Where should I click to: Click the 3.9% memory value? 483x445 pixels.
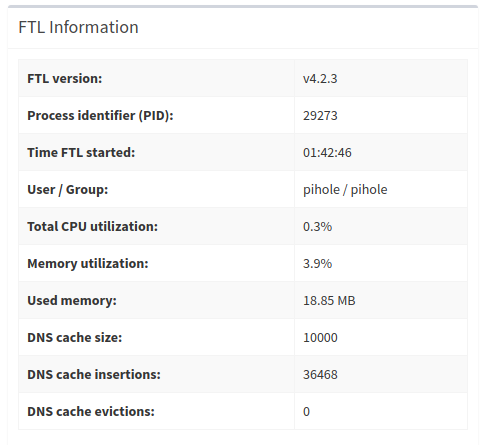[x=317, y=264]
